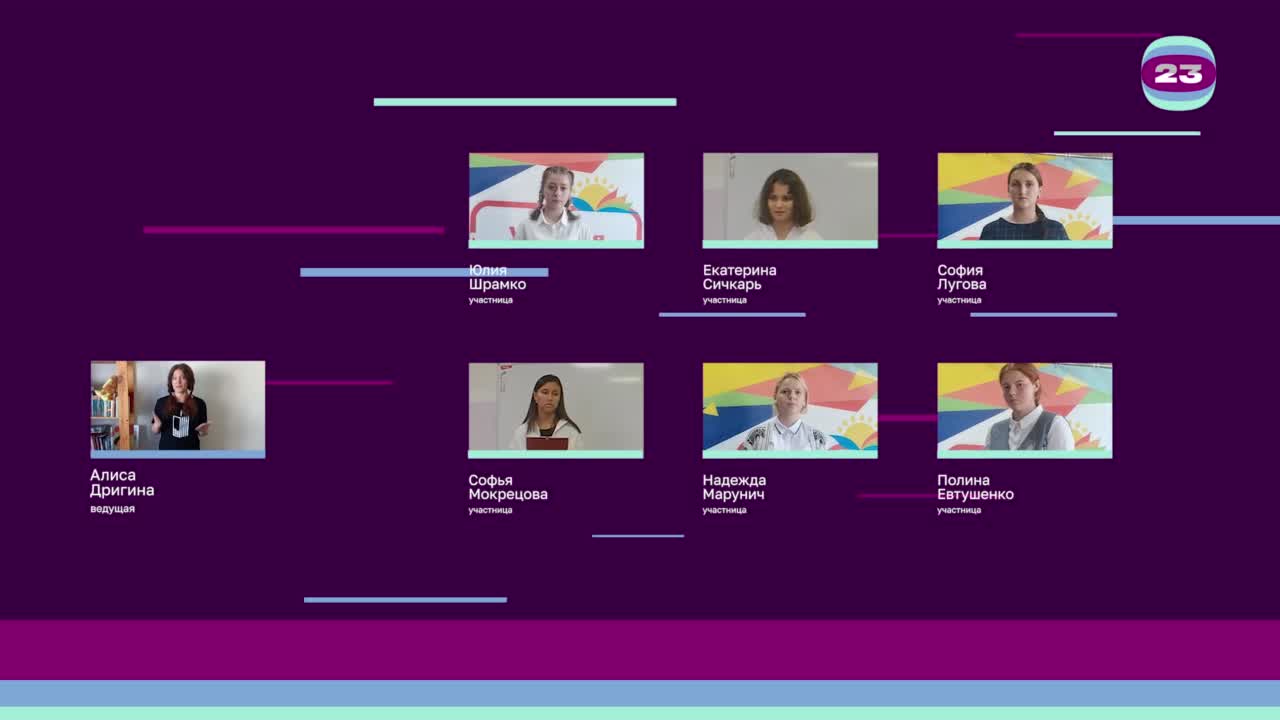
Task: Click участница caption under Екатерина Сичкарь
Action: pos(724,300)
